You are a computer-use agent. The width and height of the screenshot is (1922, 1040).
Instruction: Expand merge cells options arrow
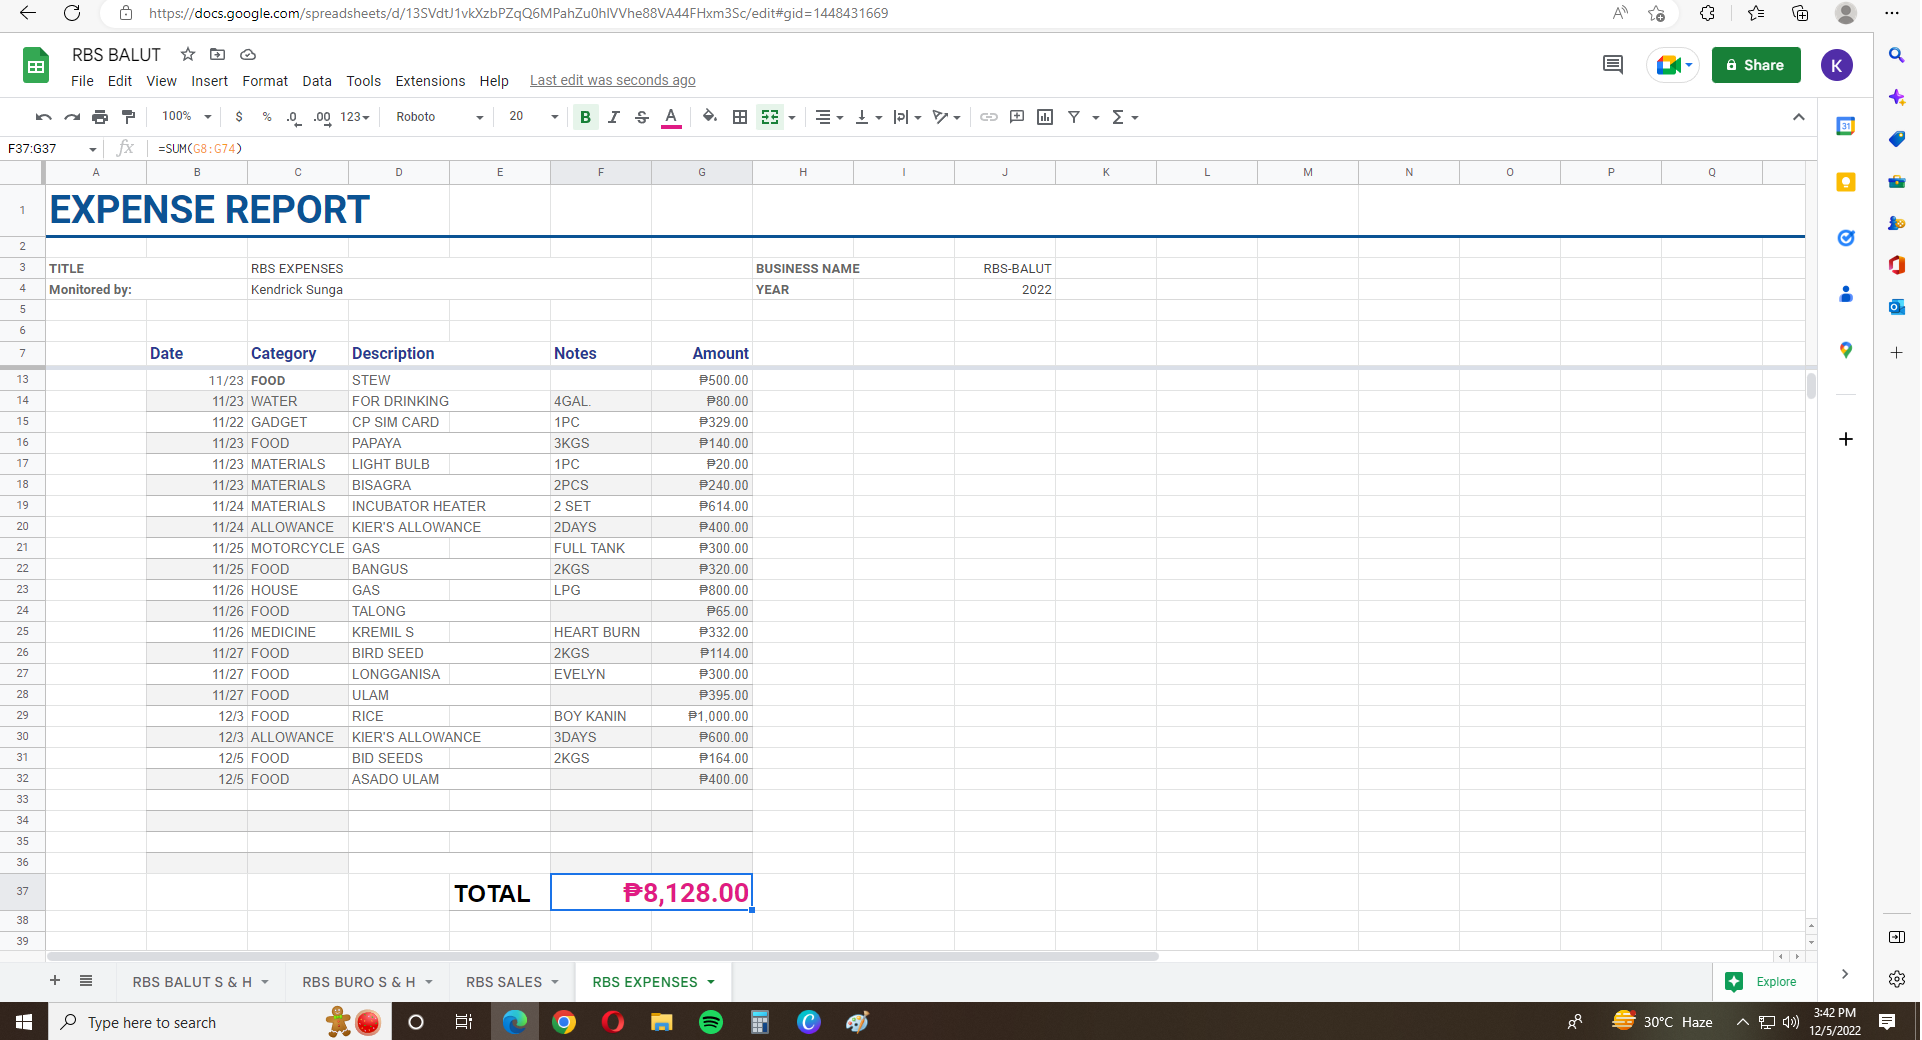pyautogui.click(x=792, y=118)
